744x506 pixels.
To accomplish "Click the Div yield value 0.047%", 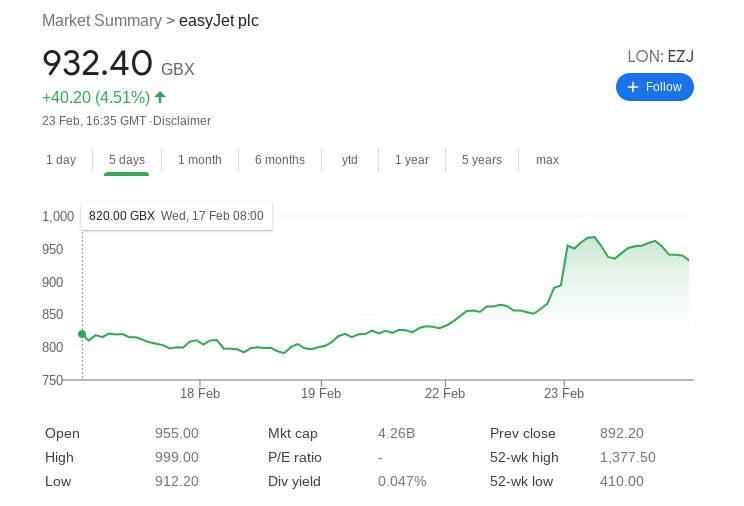I will point(402,481).
